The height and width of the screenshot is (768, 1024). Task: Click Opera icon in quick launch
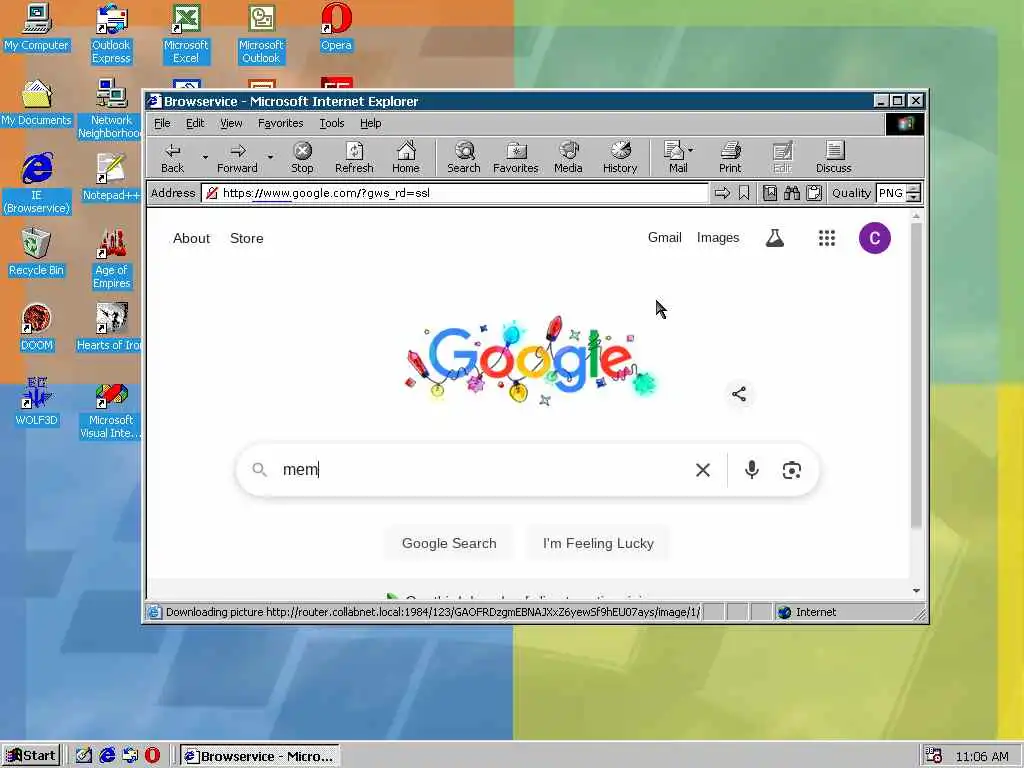click(x=152, y=756)
